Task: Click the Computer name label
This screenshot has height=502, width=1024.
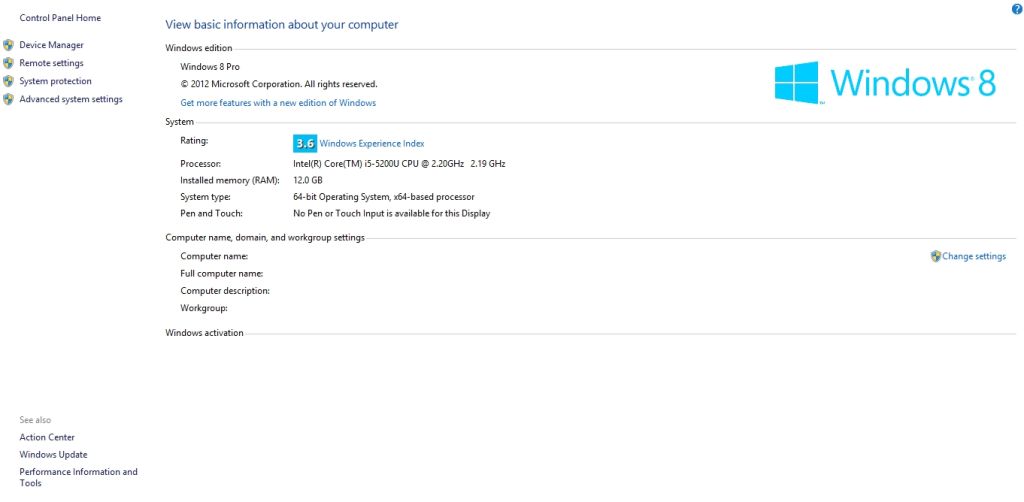Action: point(214,257)
